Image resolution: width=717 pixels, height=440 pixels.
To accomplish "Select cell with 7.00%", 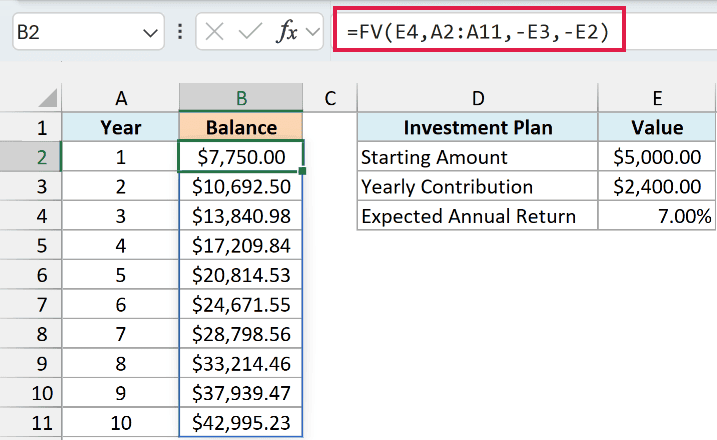I will 657,215.
